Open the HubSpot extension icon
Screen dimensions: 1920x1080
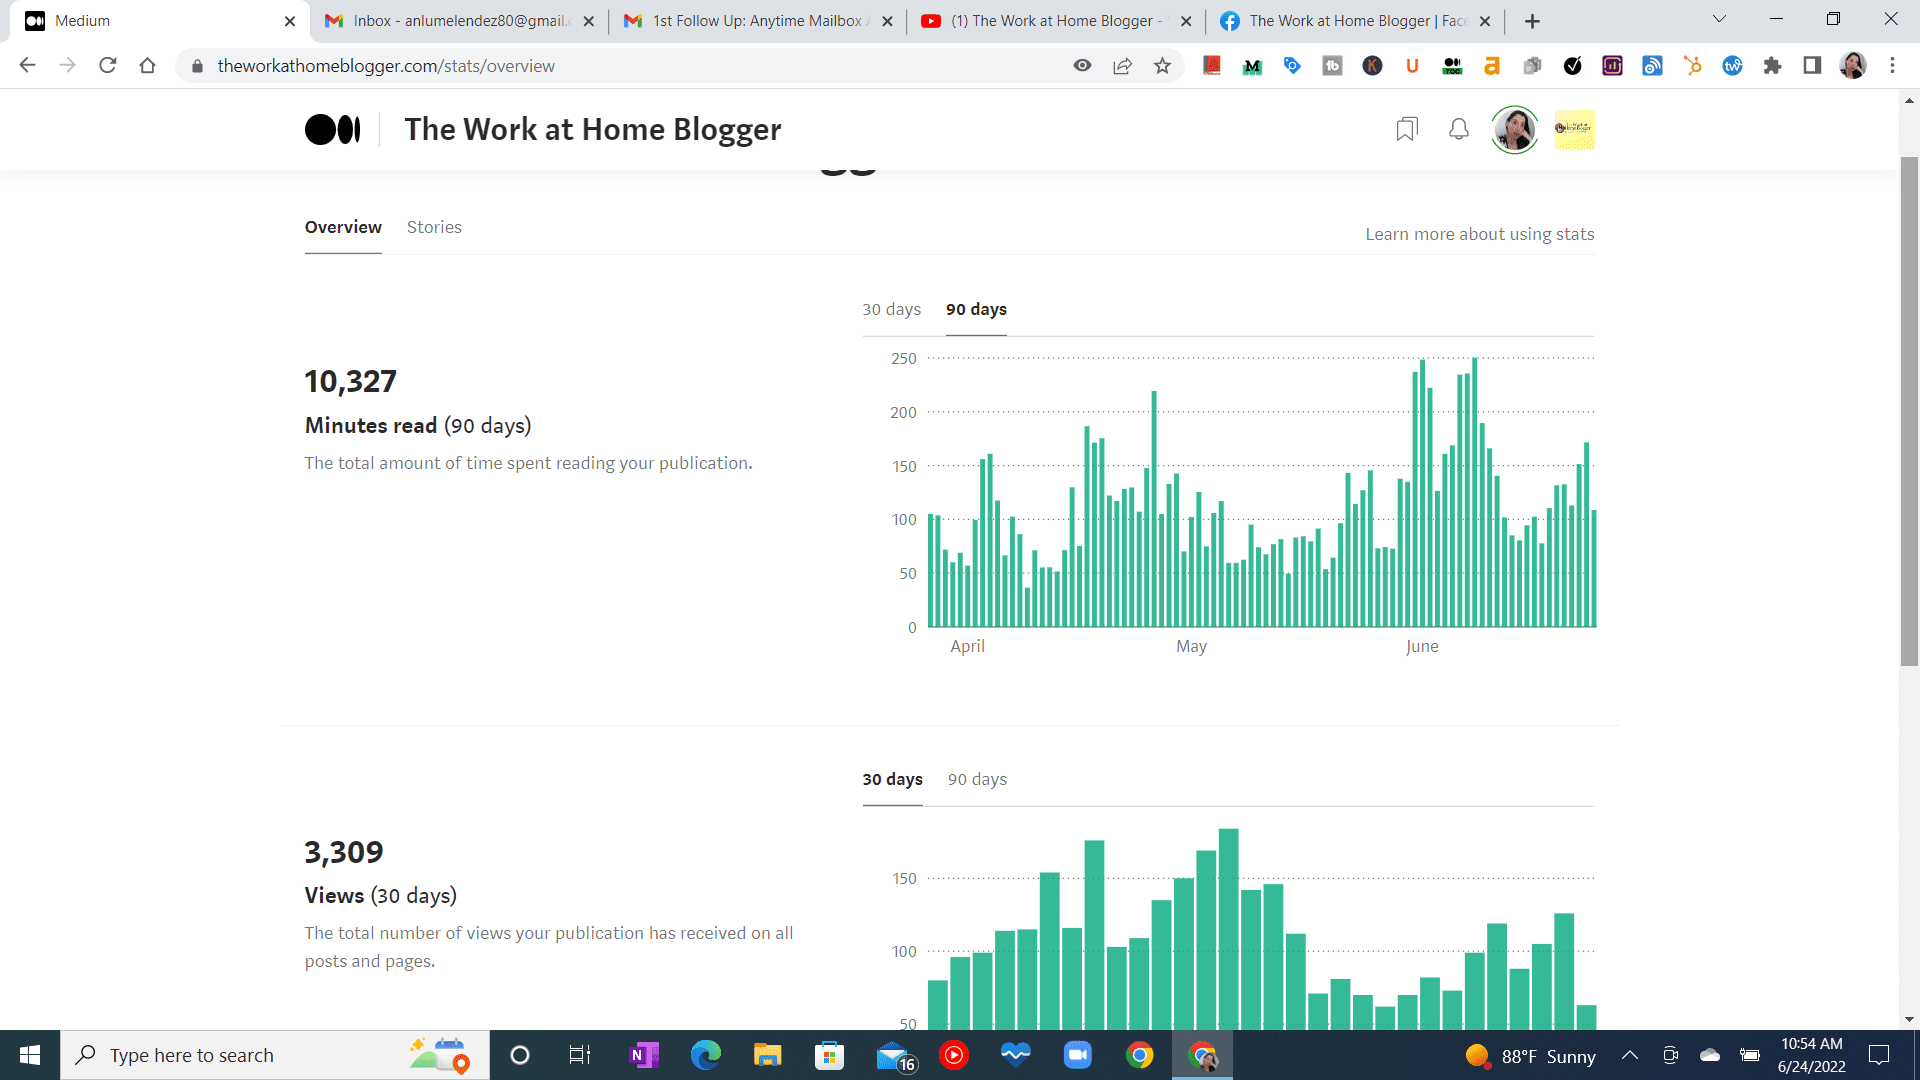[1692, 65]
